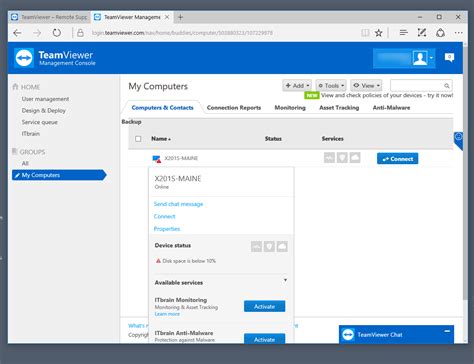Open Service queue in sidebar
Viewport: 474px width, 364px height.
pyautogui.click(x=40, y=122)
